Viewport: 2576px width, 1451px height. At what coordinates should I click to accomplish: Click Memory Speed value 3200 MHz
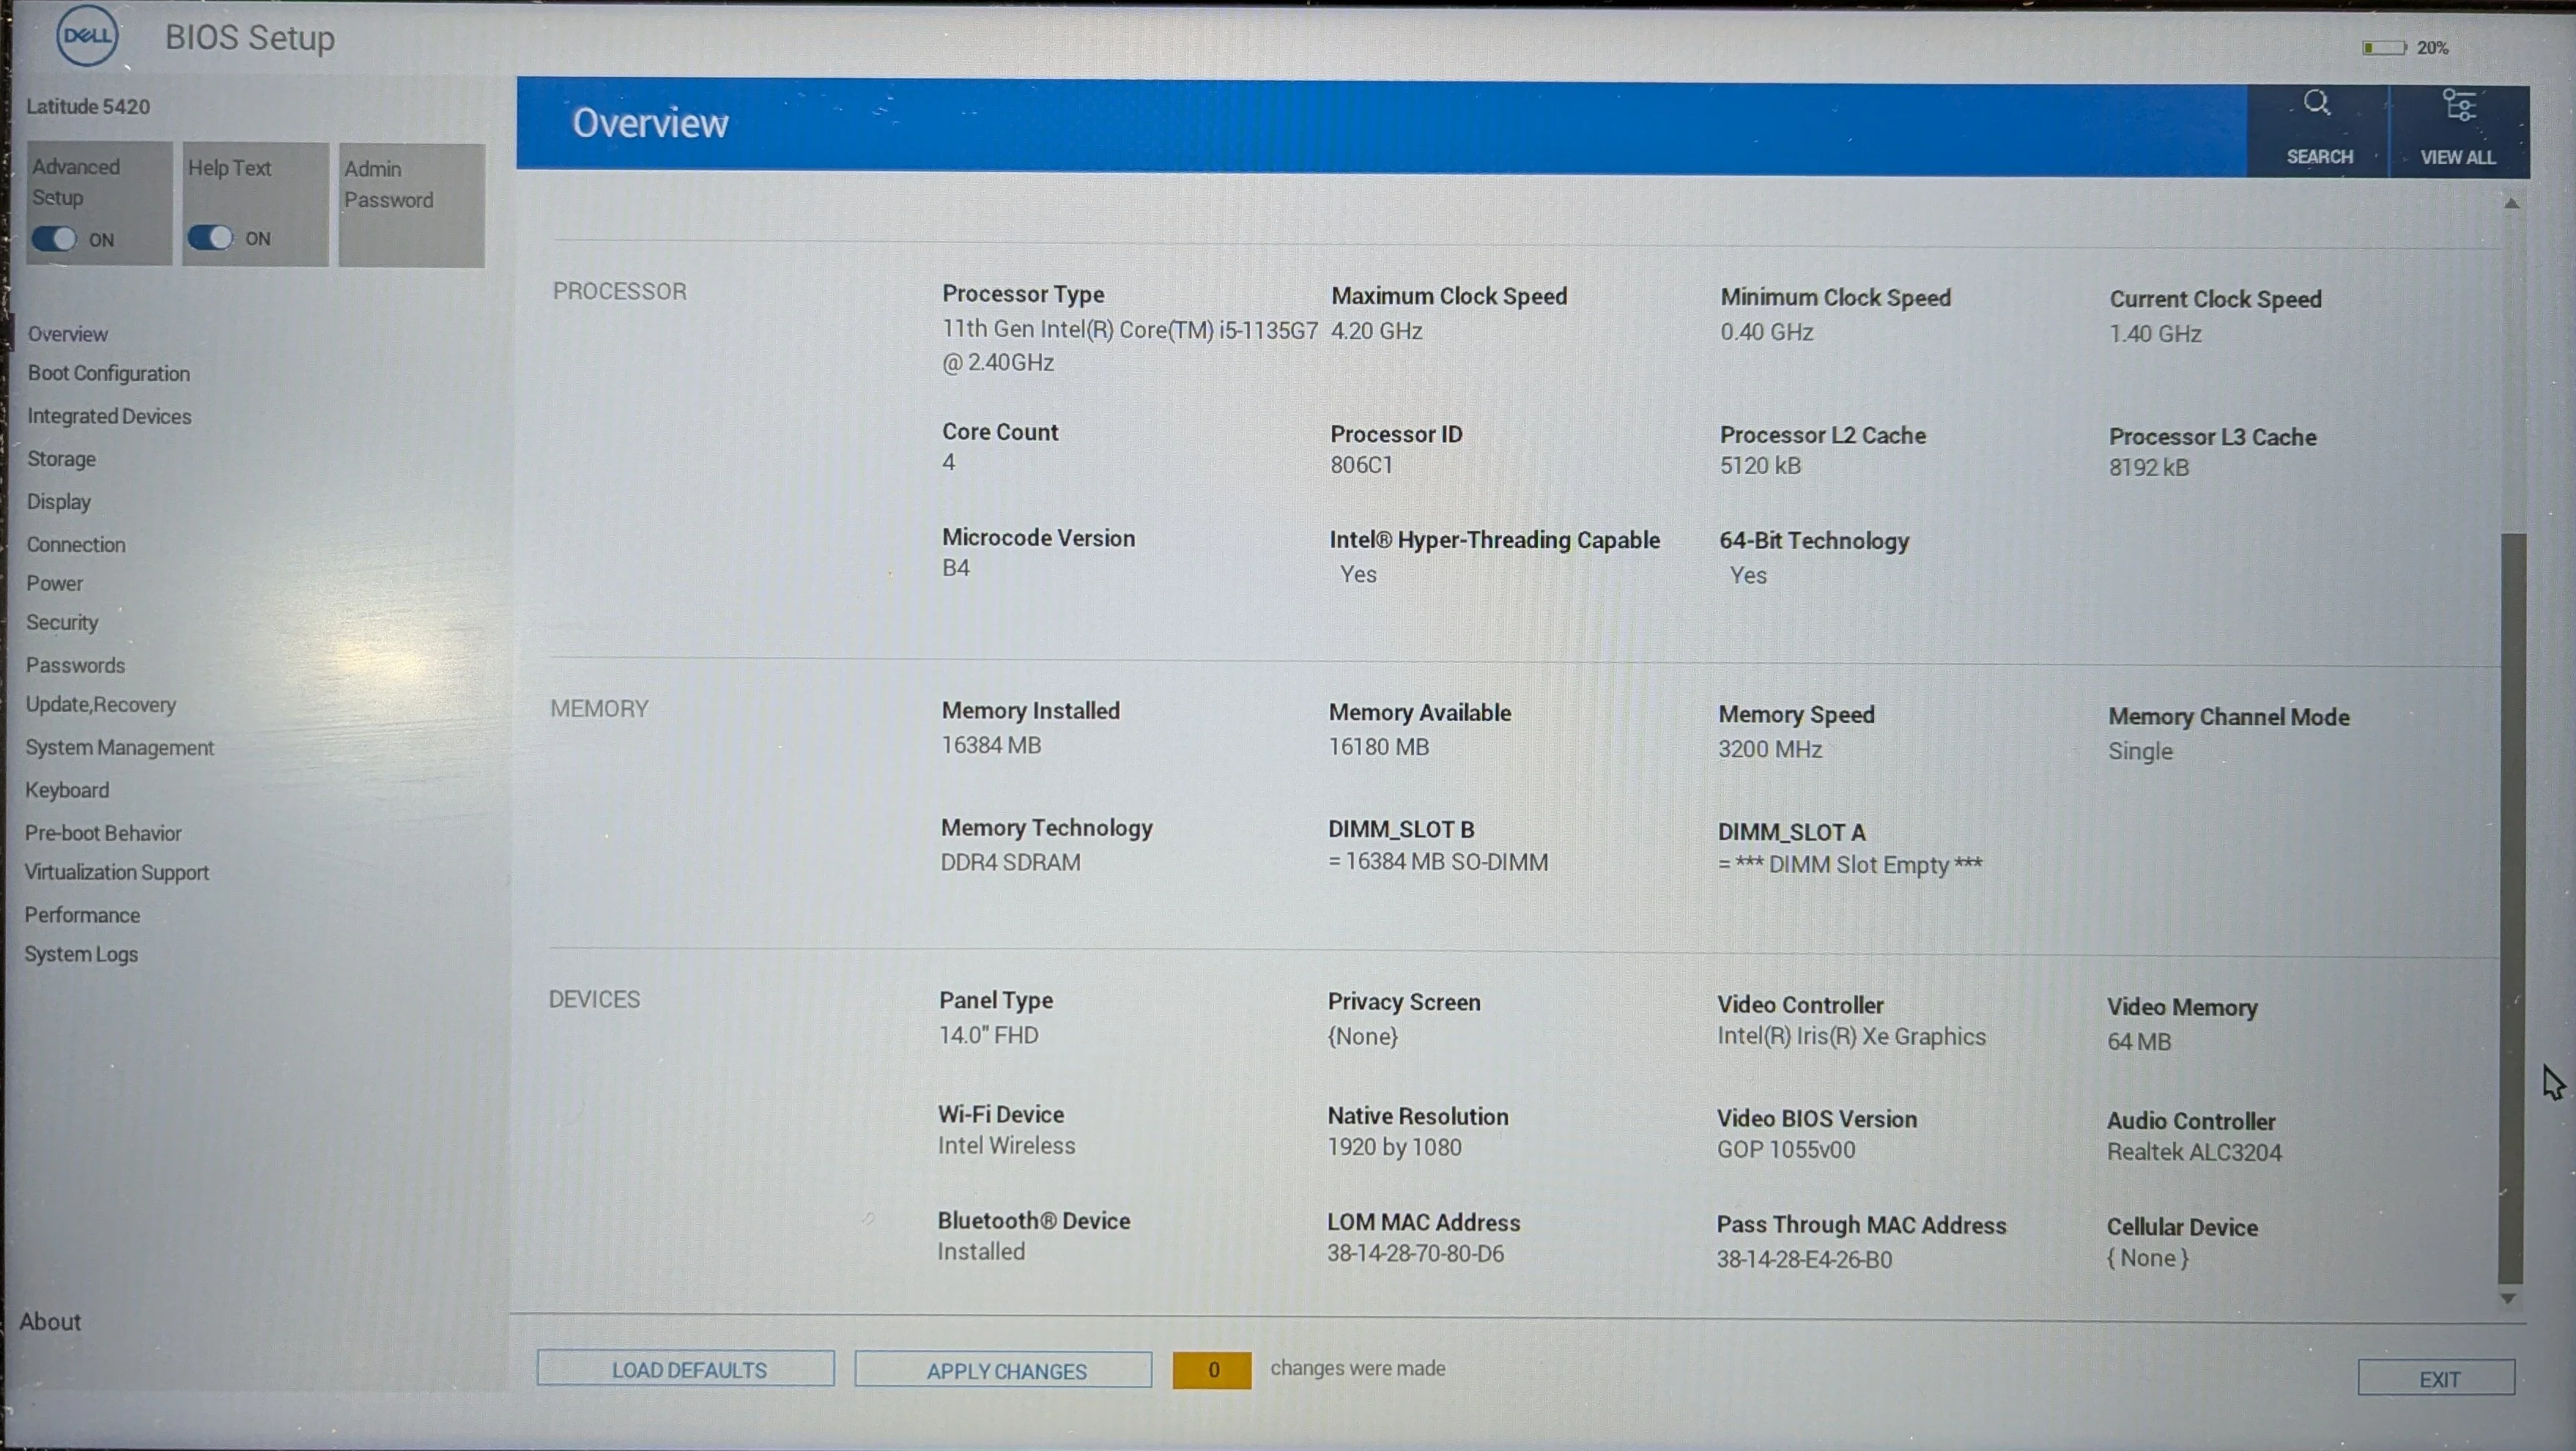point(1770,749)
